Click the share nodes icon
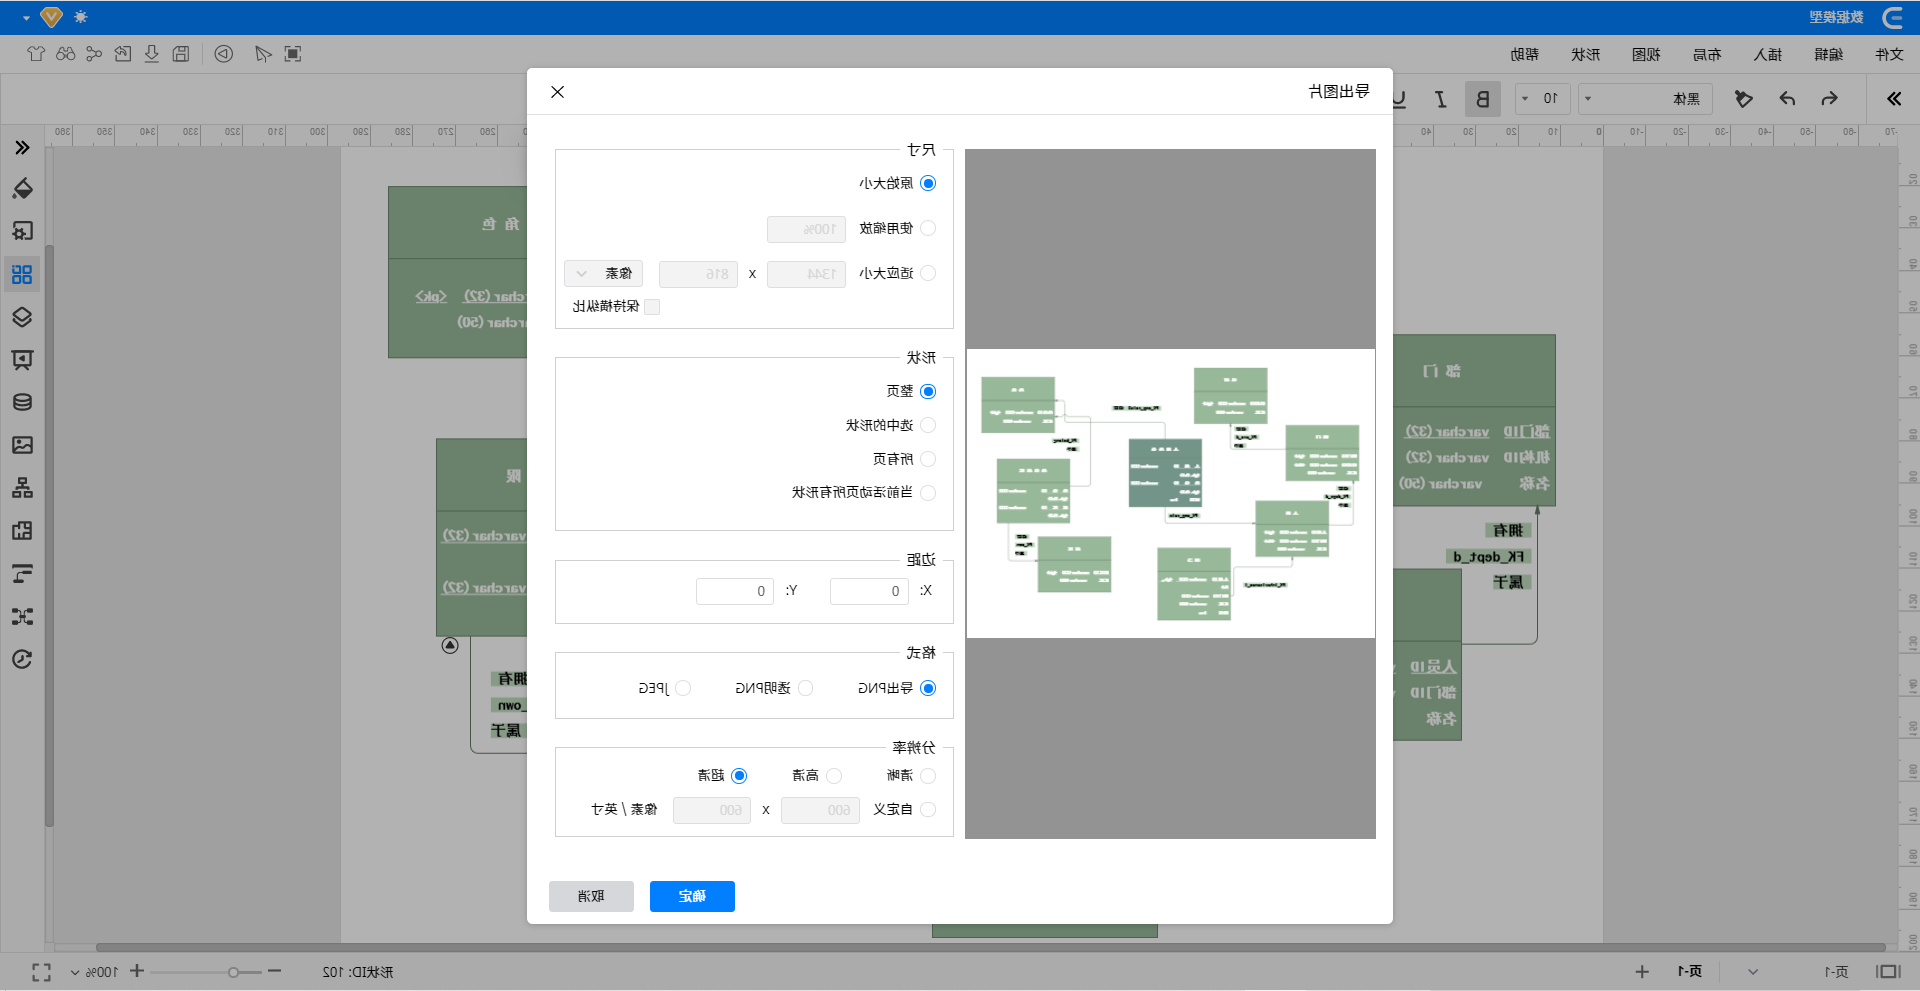Image resolution: width=1920 pixels, height=991 pixels. [x=94, y=54]
